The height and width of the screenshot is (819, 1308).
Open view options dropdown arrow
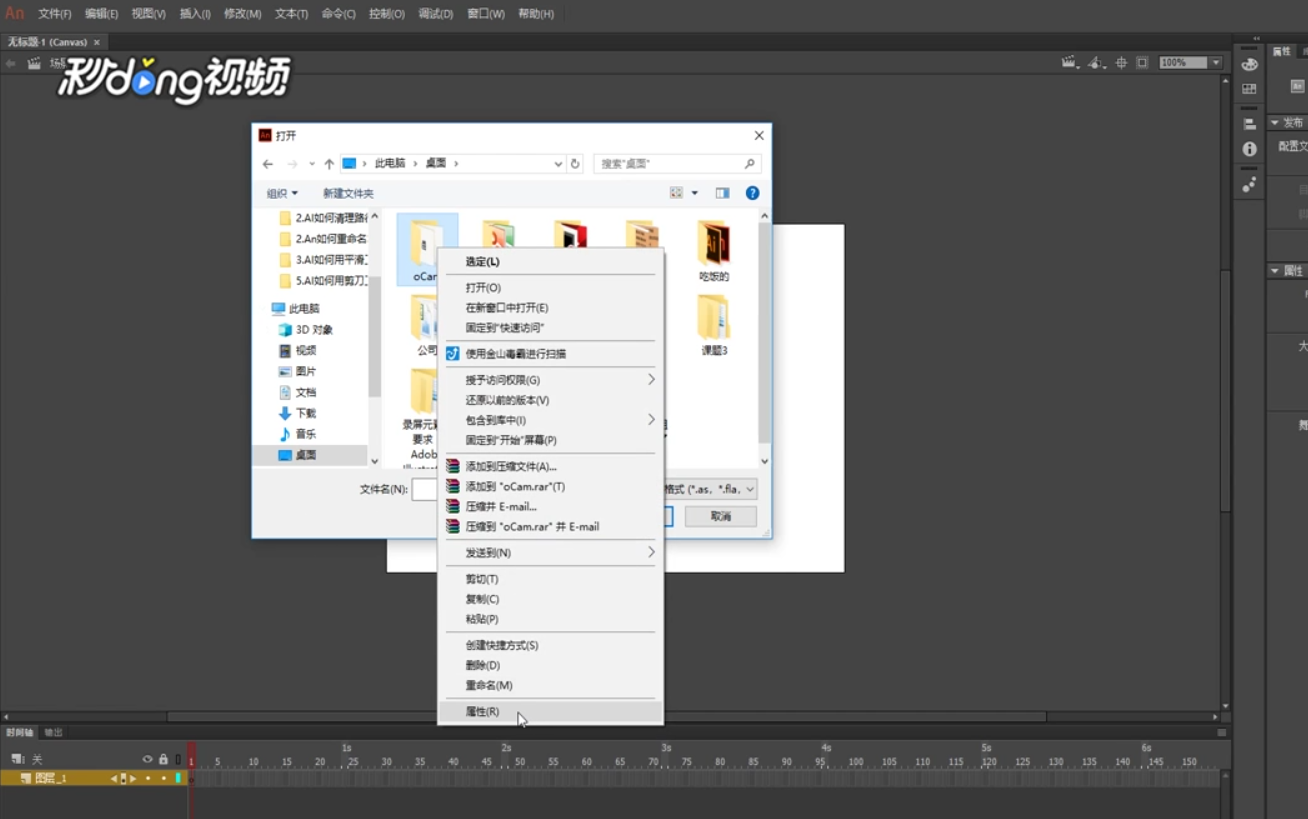click(x=695, y=193)
